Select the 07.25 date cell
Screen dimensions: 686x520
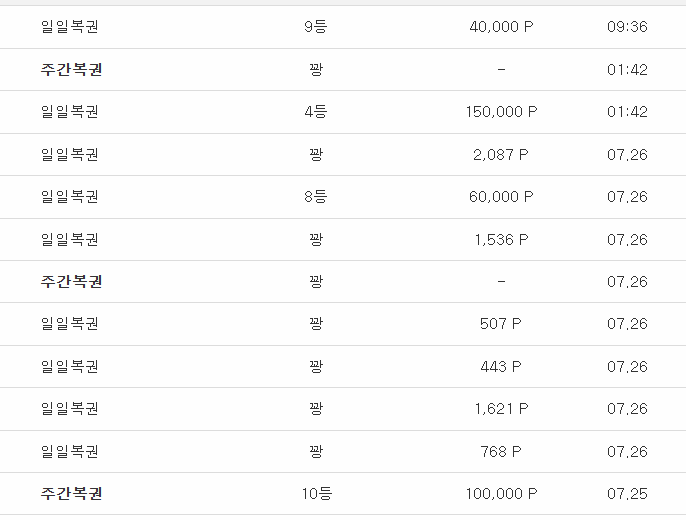pos(627,494)
